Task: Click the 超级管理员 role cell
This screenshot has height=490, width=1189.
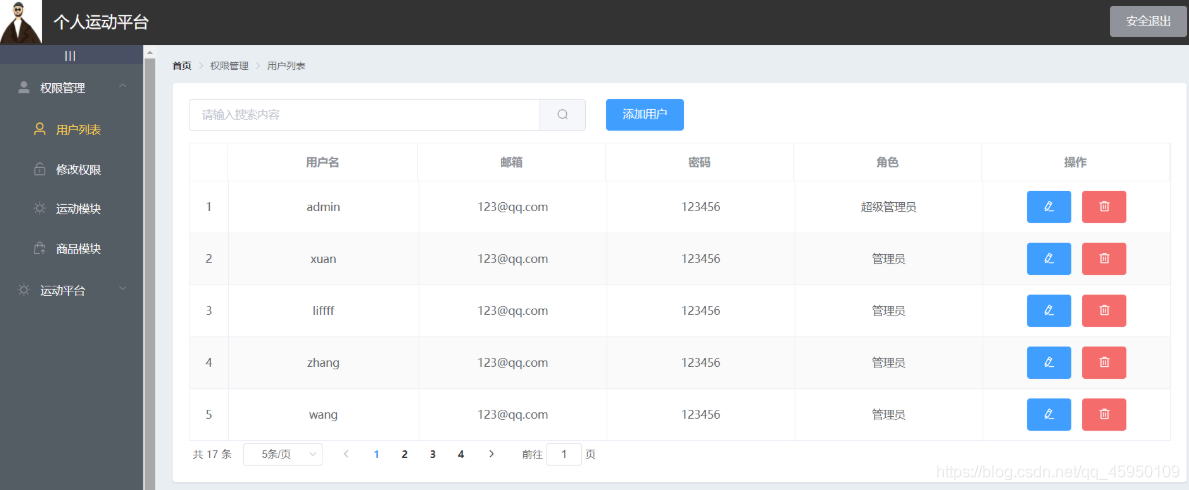Action: [x=888, y=206]
